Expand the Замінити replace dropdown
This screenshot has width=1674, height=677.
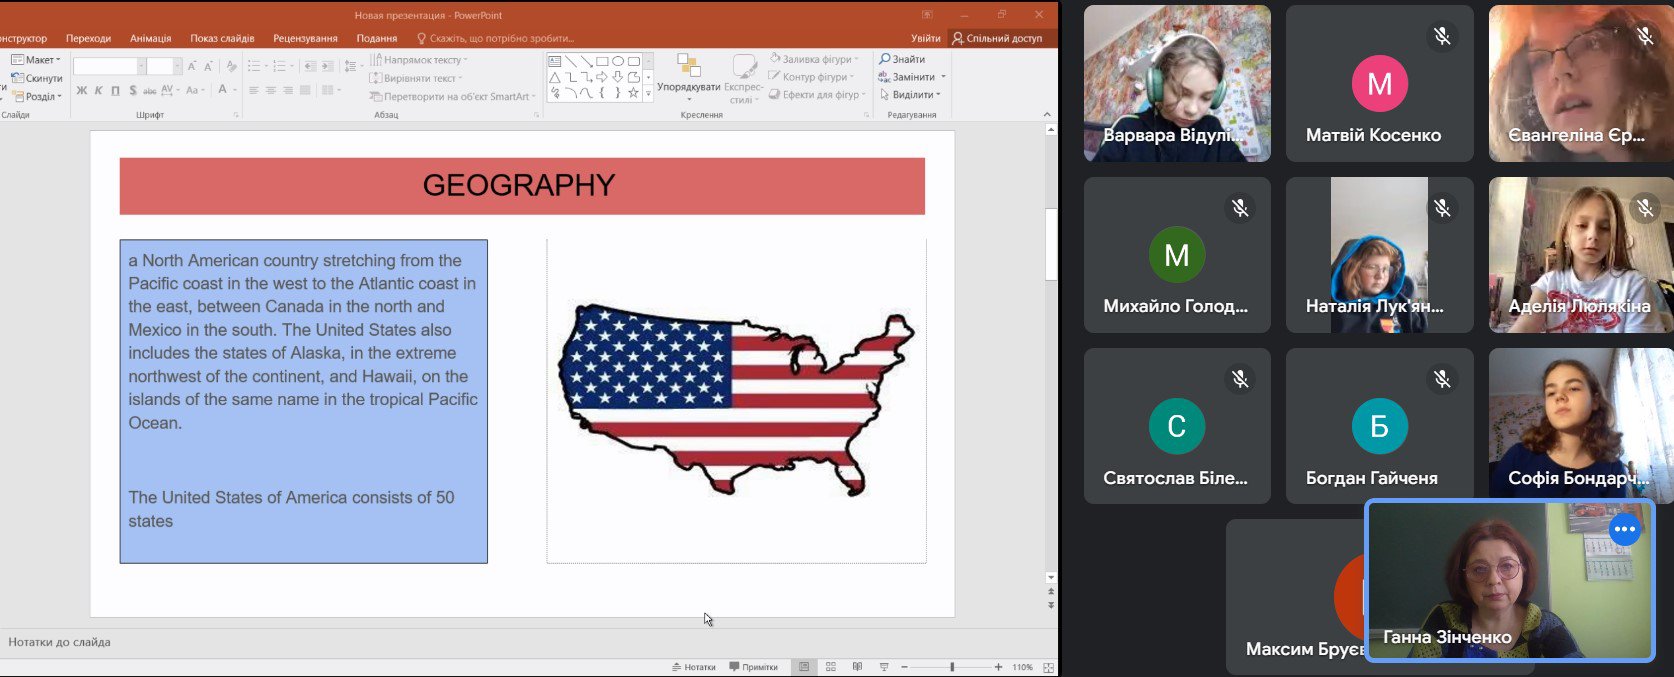click(x=943, y=77)
